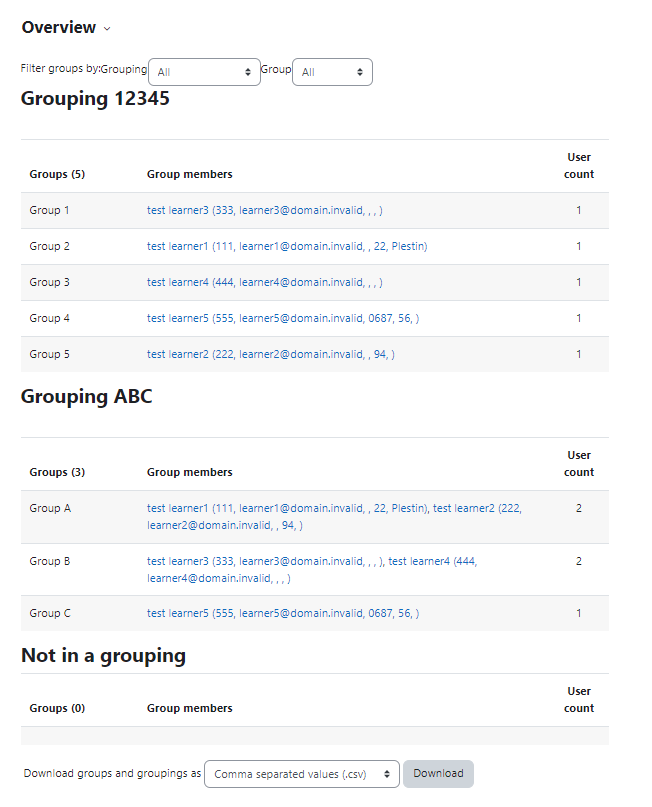Click the Download button
Screen dimensions: 652x807
pyautogui.click(x=438, y=774)
